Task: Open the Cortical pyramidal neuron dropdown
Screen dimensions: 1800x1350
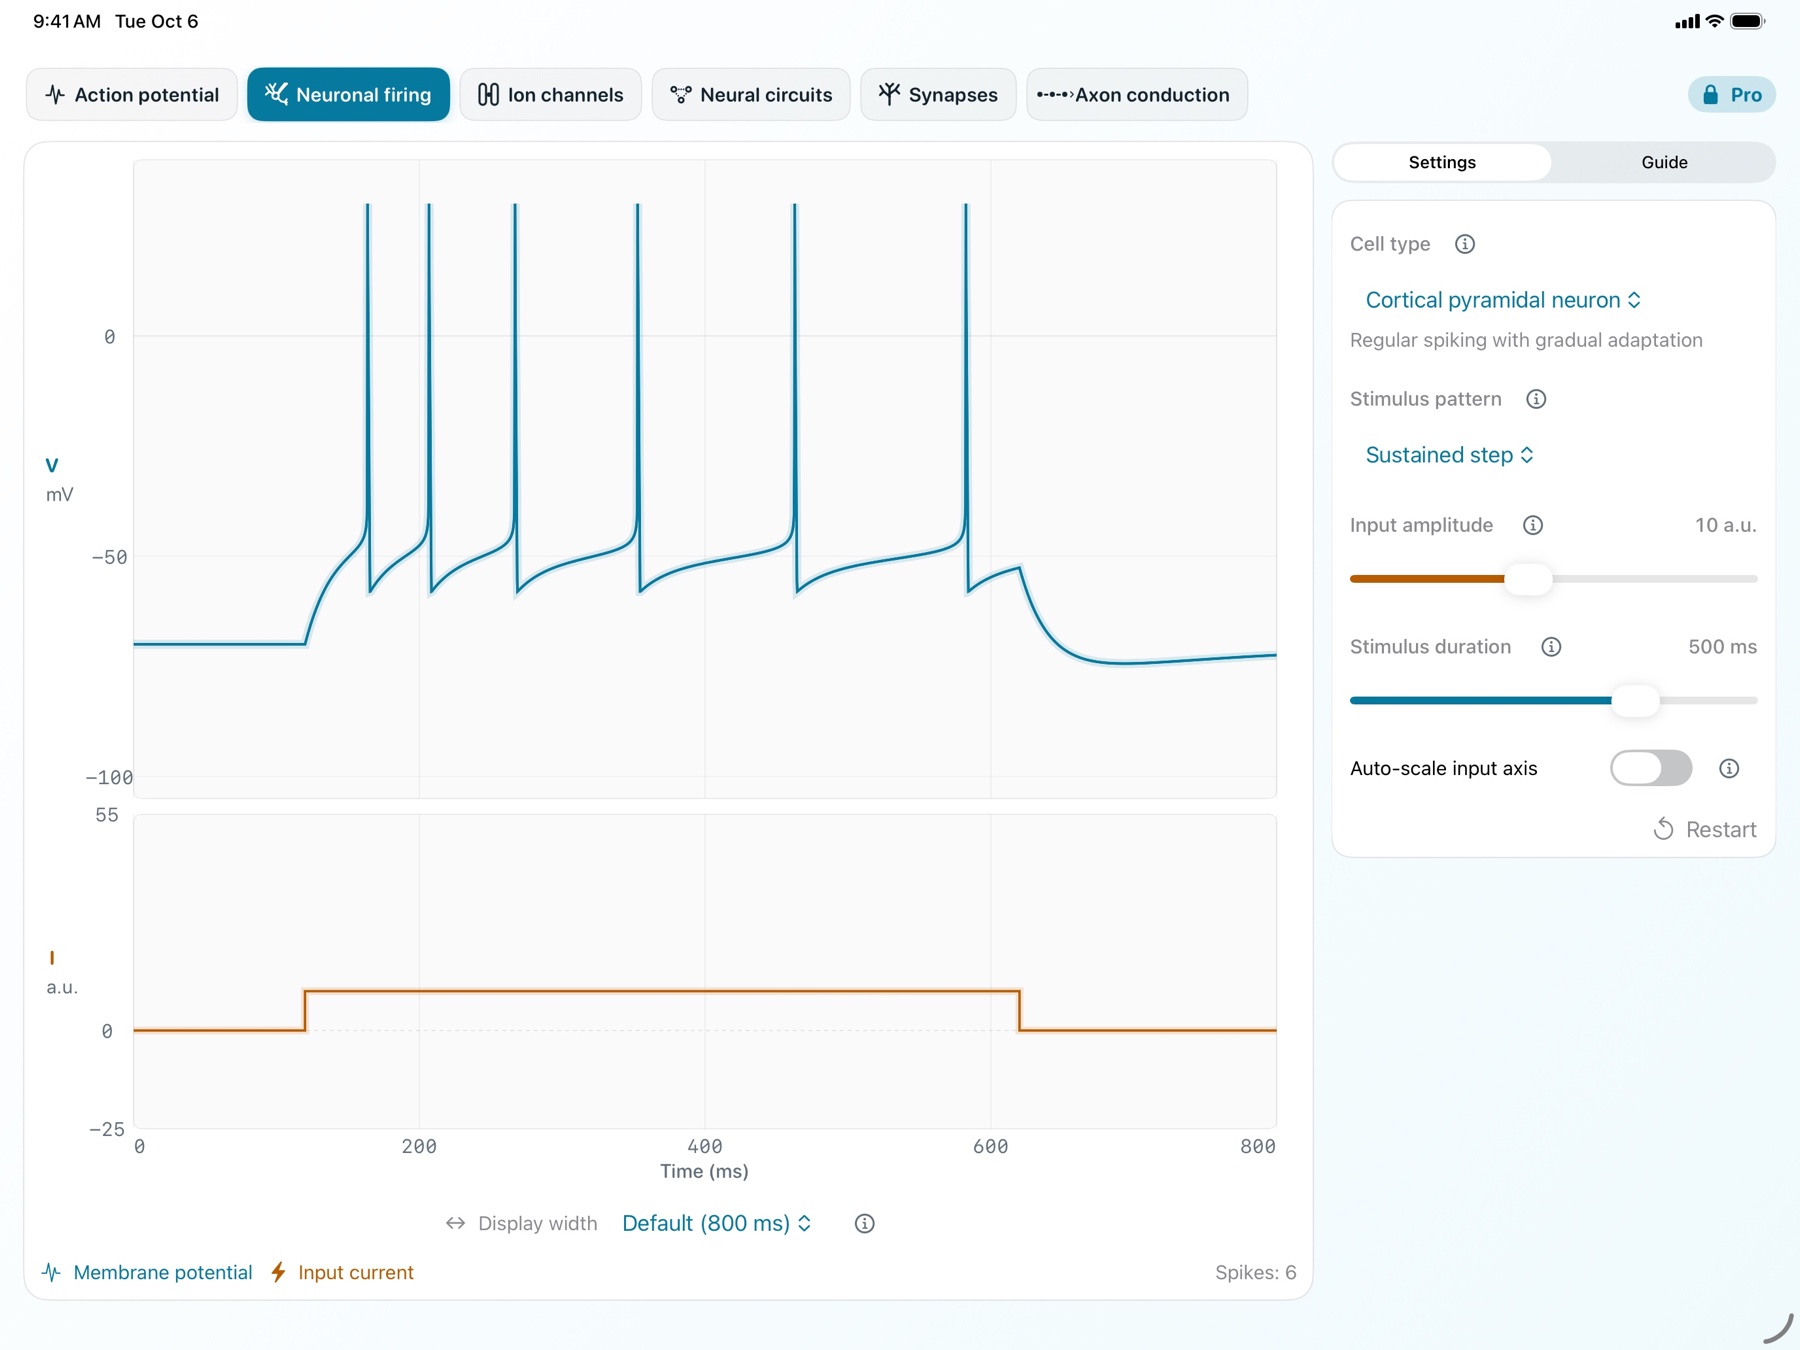Action: tap(1503, 300)
